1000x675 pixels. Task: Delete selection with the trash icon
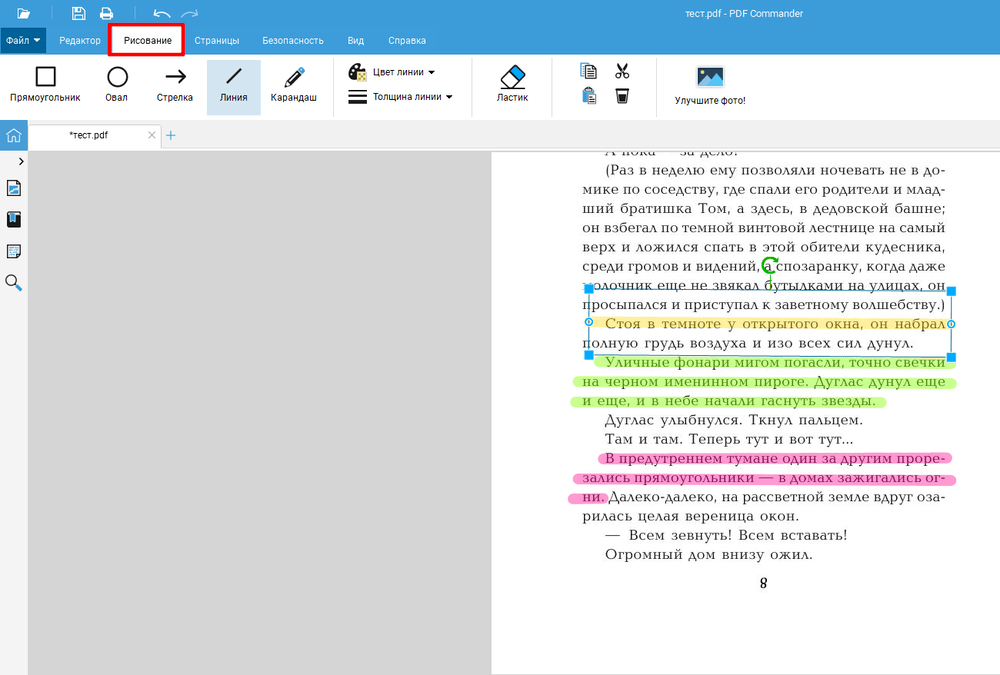[622, 96]
